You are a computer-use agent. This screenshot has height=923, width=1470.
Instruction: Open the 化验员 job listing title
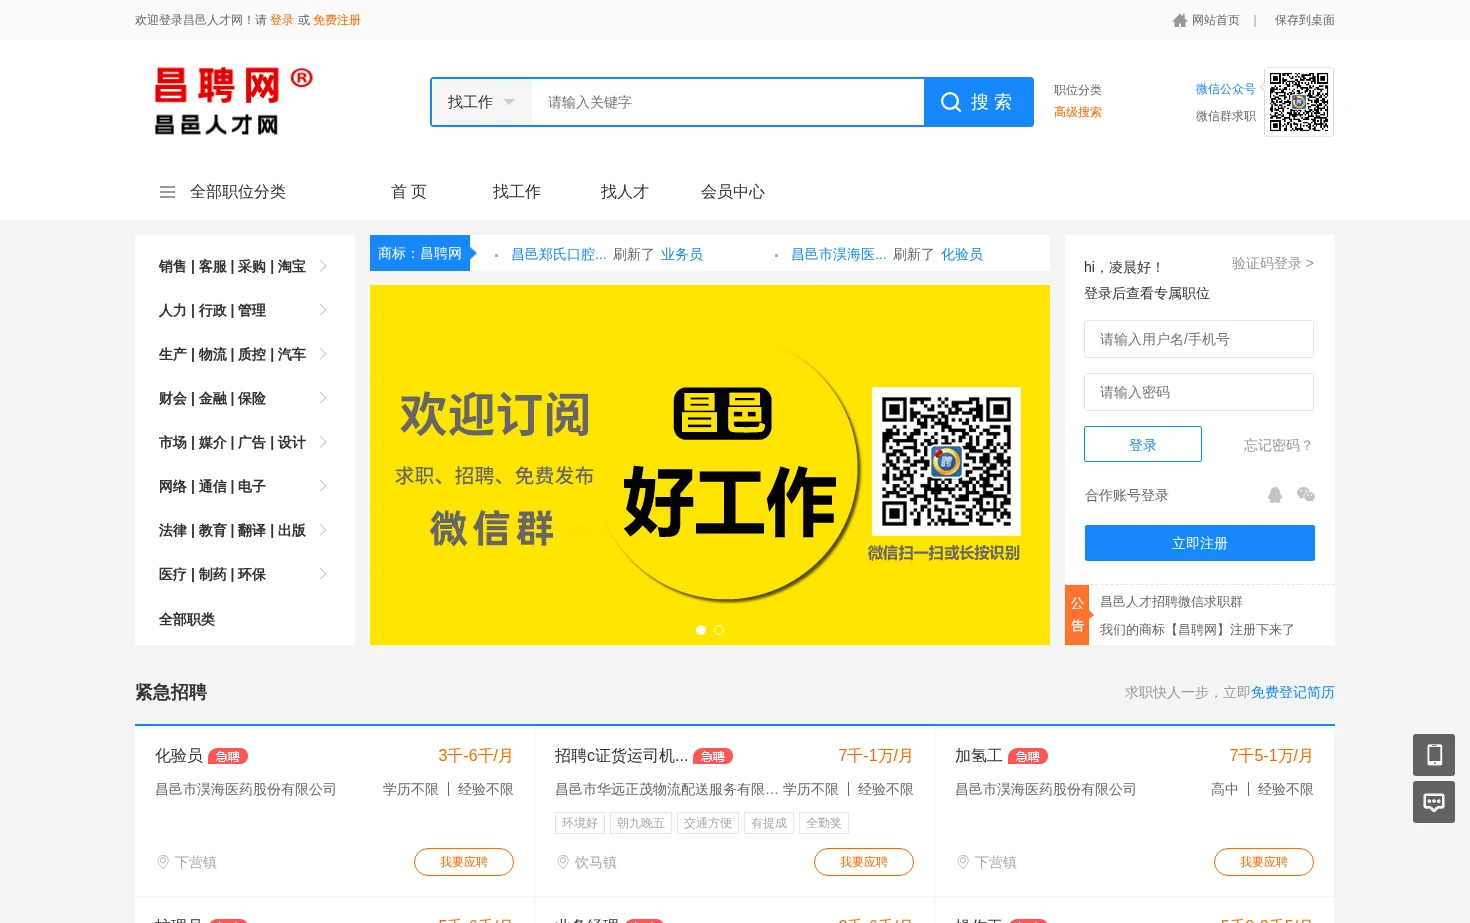(179, 756)
